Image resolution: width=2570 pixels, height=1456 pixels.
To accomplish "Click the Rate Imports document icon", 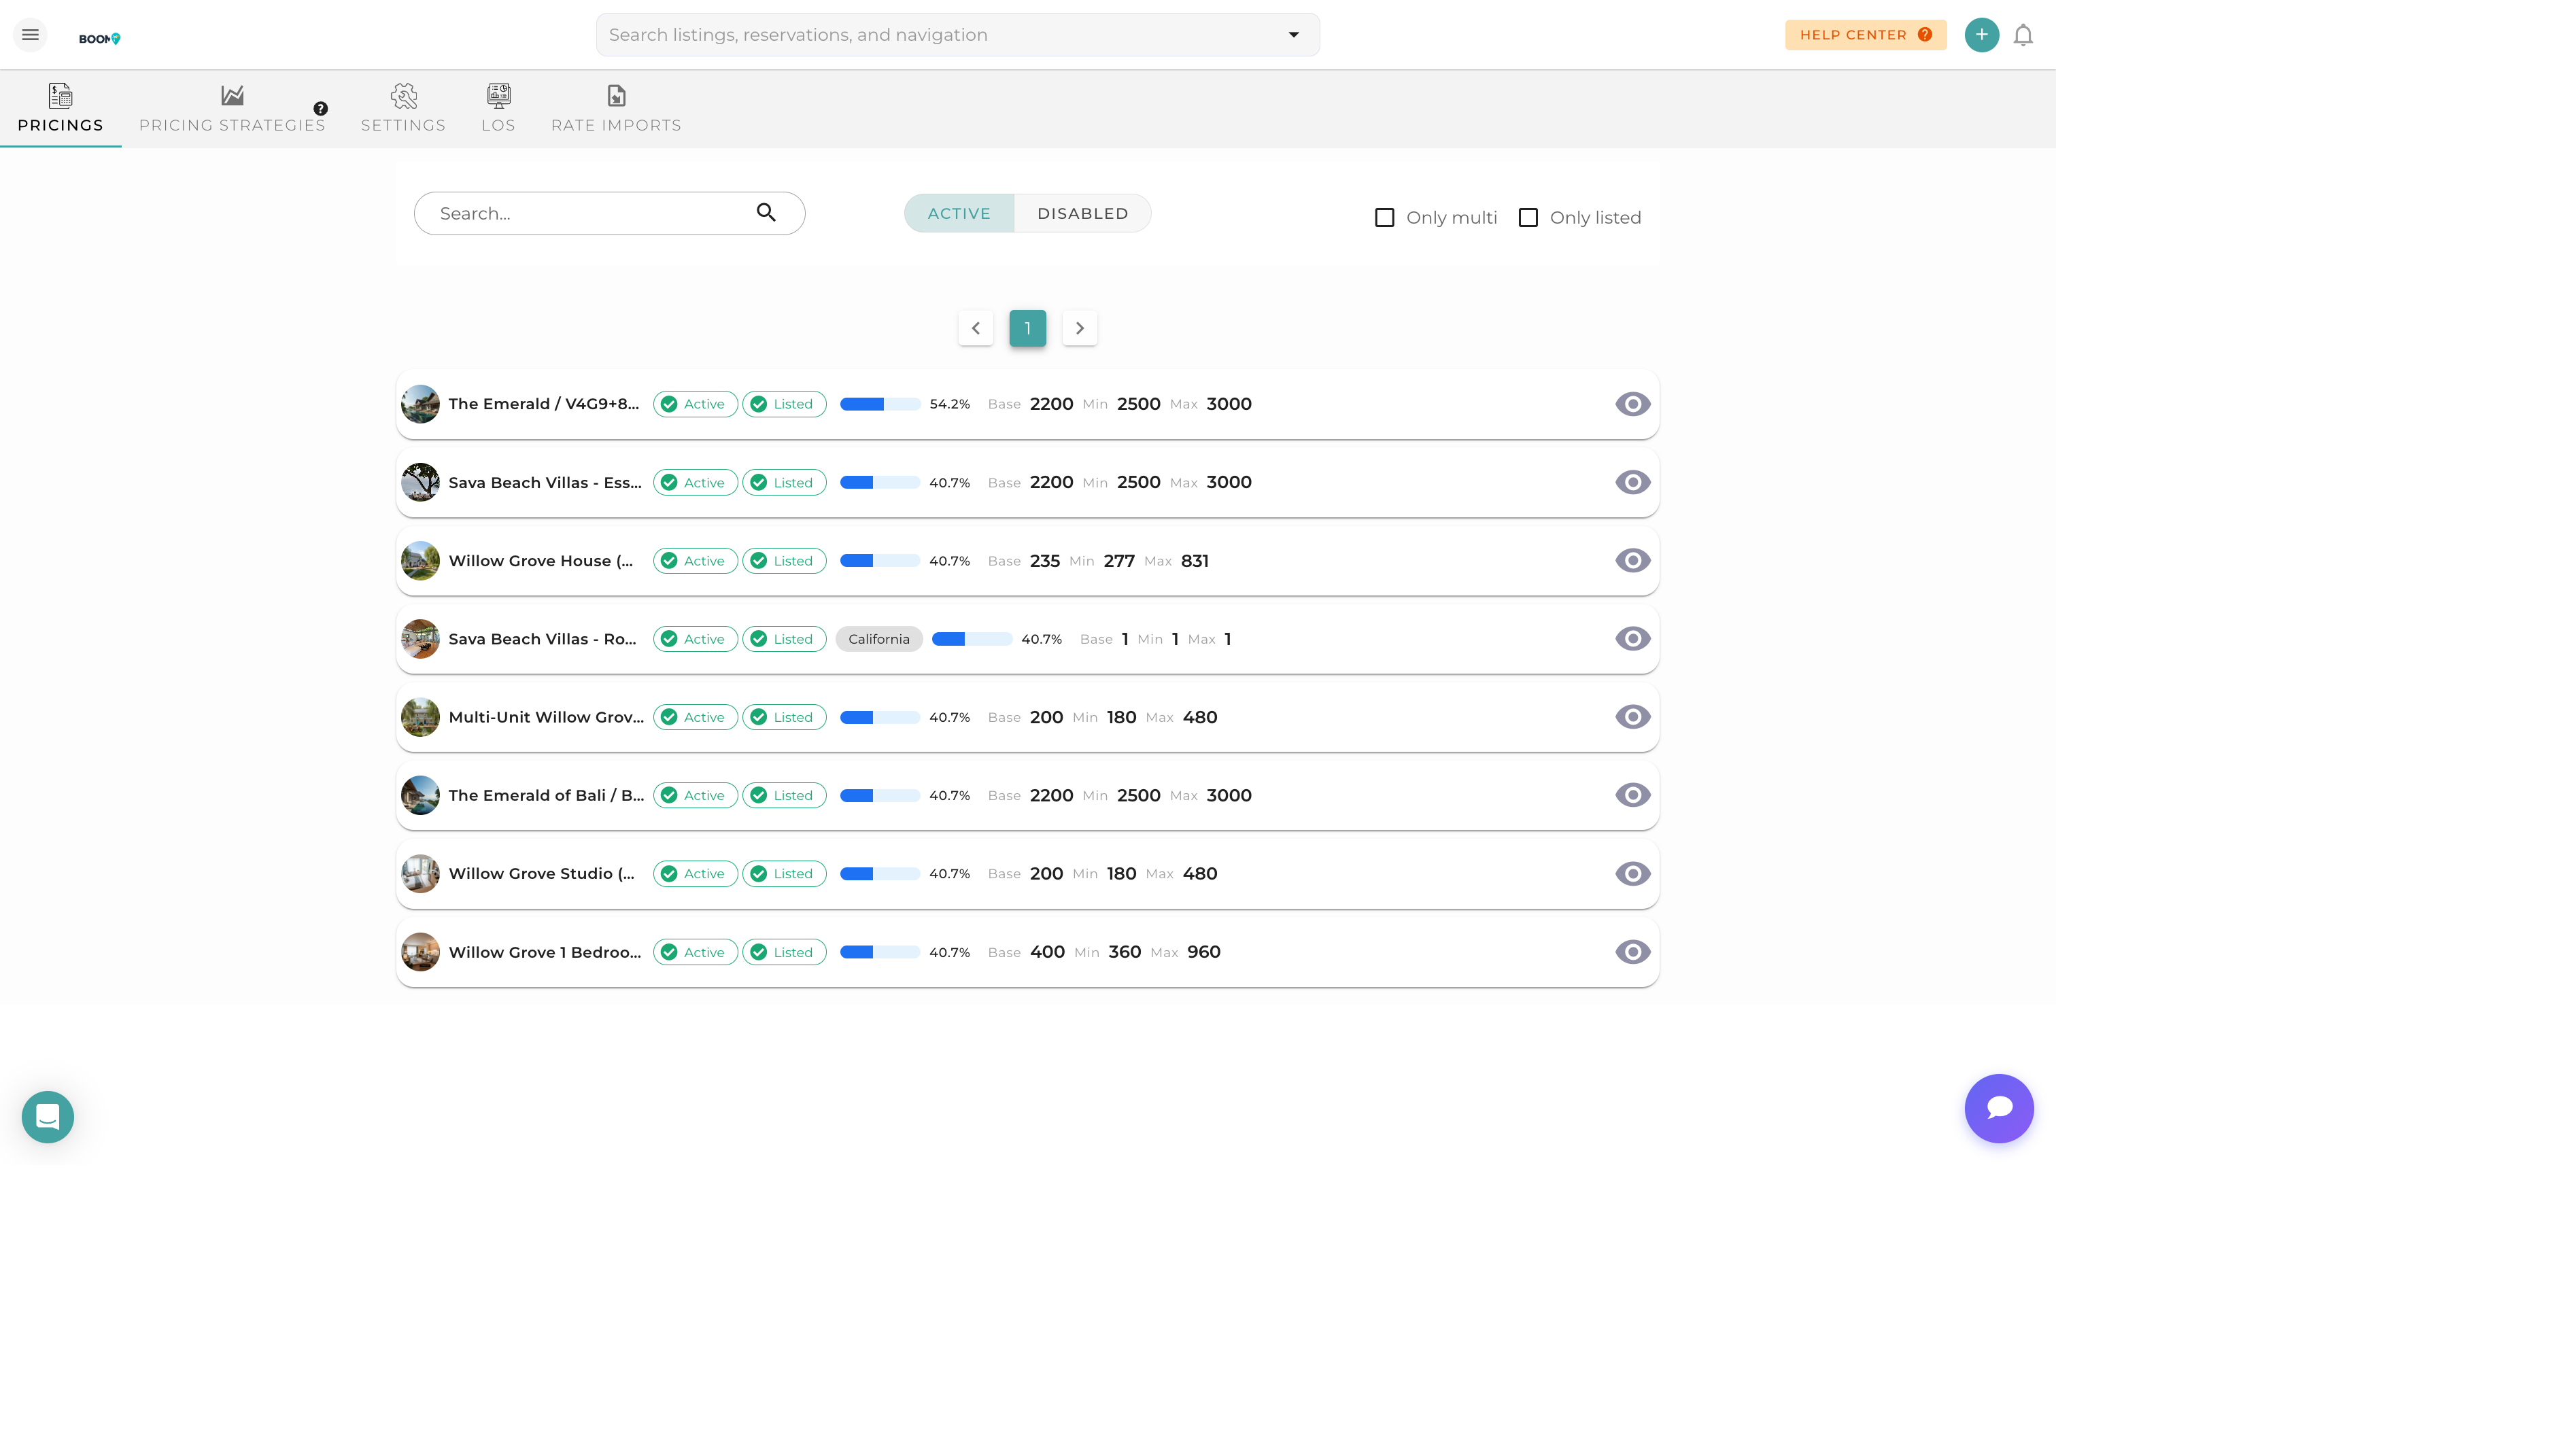I will point(616,95).
